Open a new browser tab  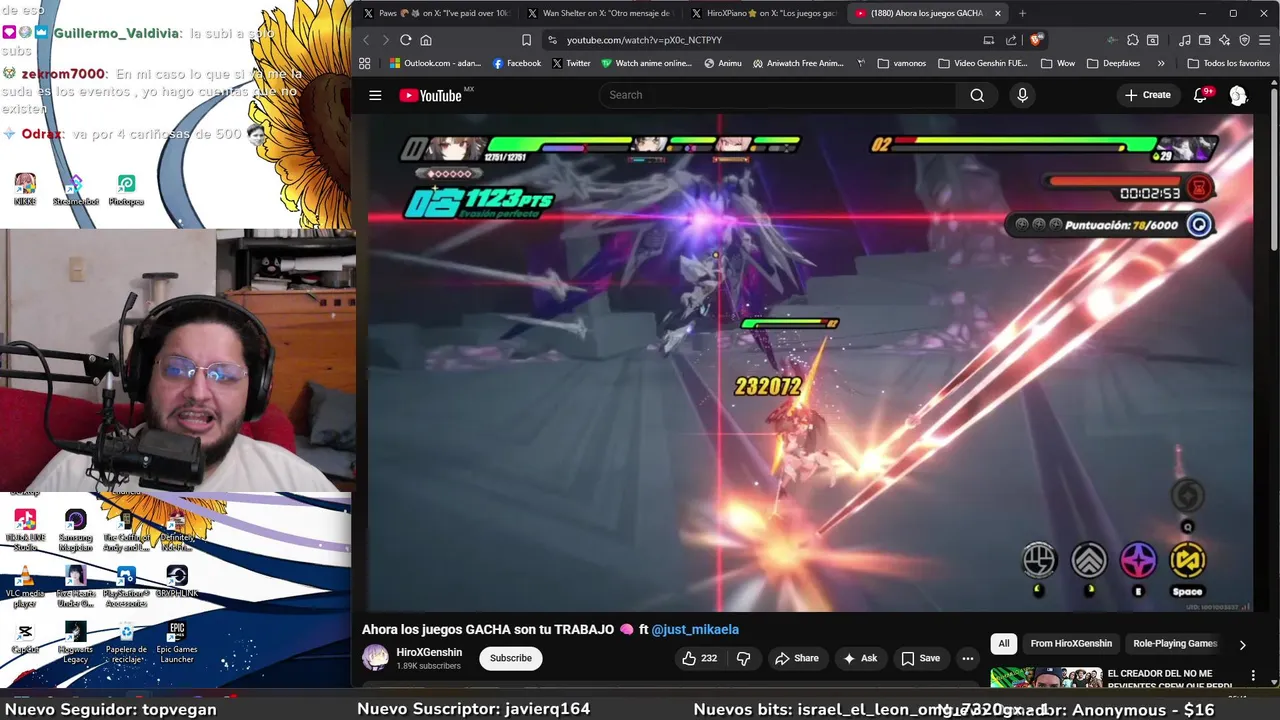[1022, 13]
